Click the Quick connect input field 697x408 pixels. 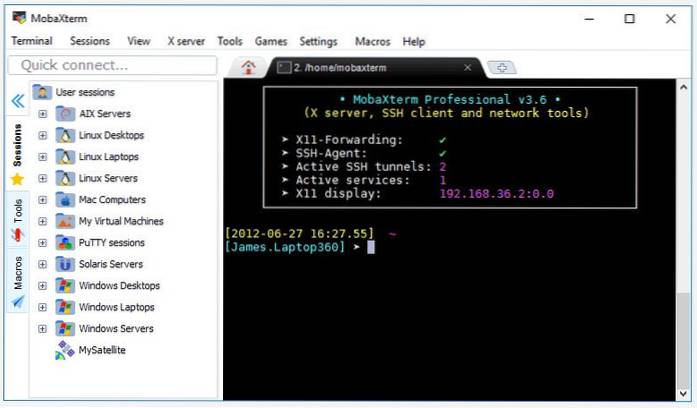(x=112, y=65)
